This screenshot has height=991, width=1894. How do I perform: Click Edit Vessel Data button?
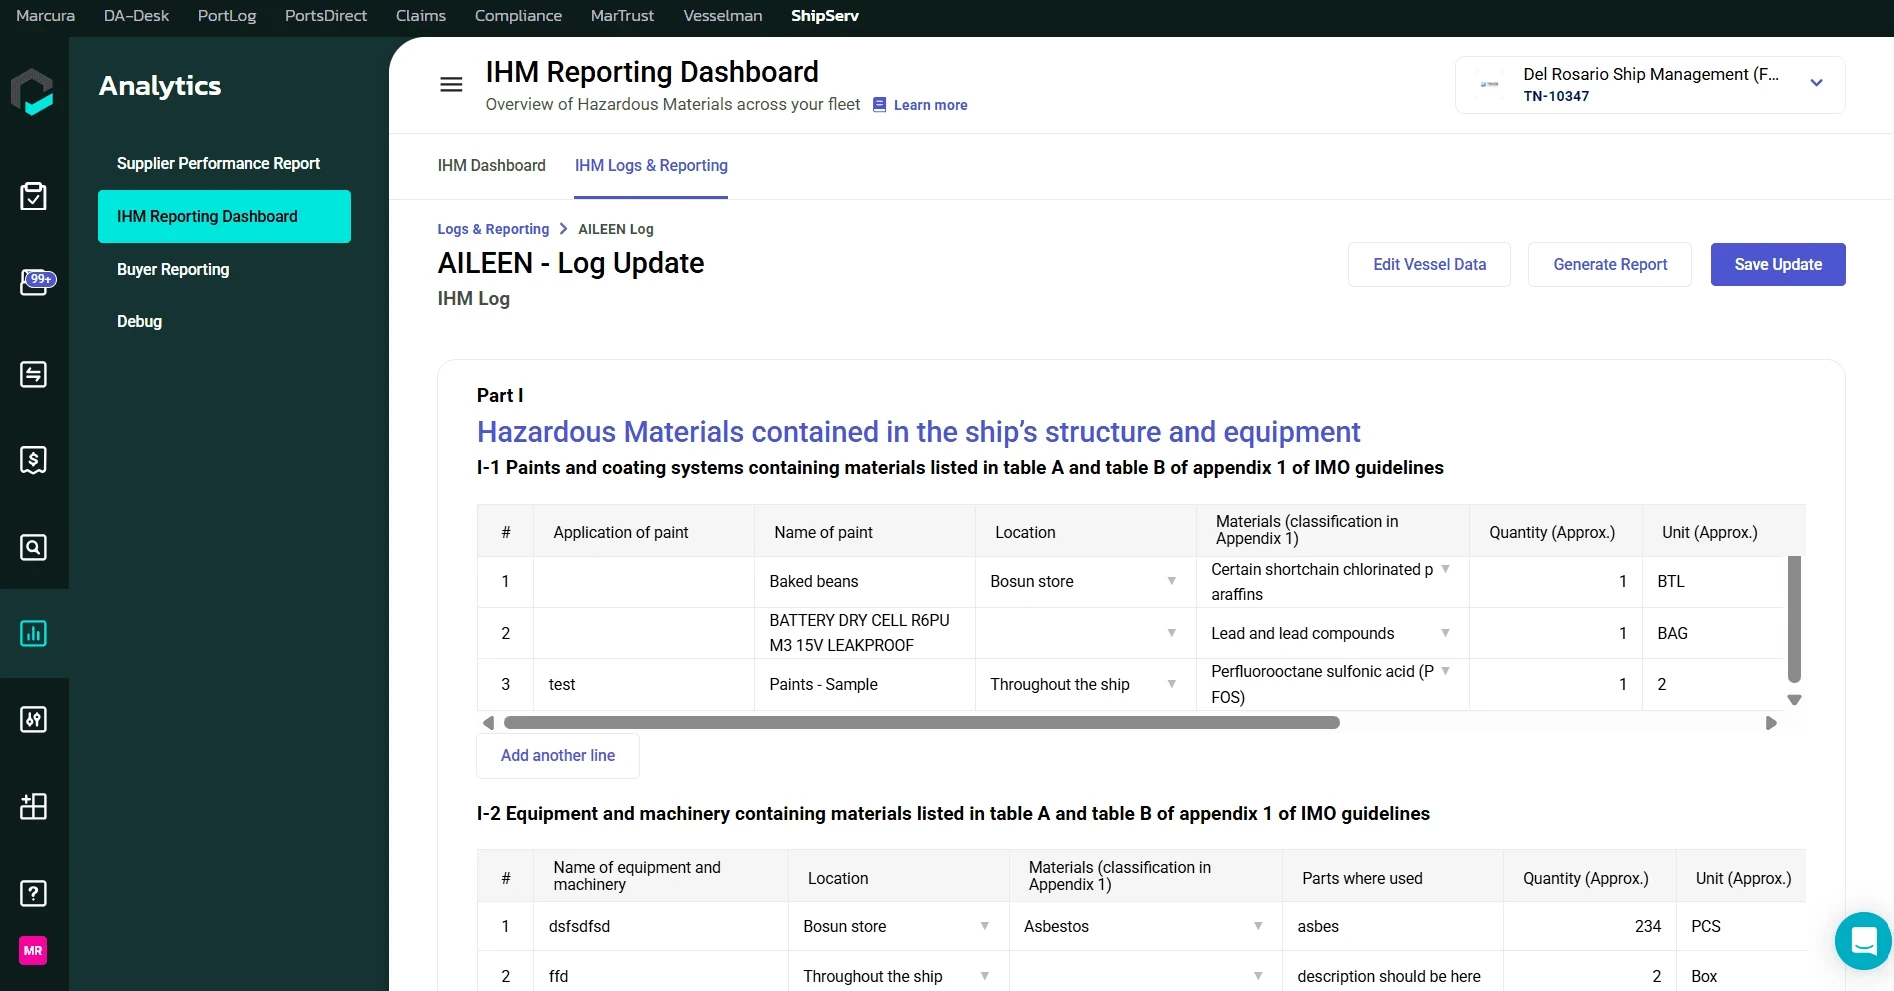tap(1429, 264)
